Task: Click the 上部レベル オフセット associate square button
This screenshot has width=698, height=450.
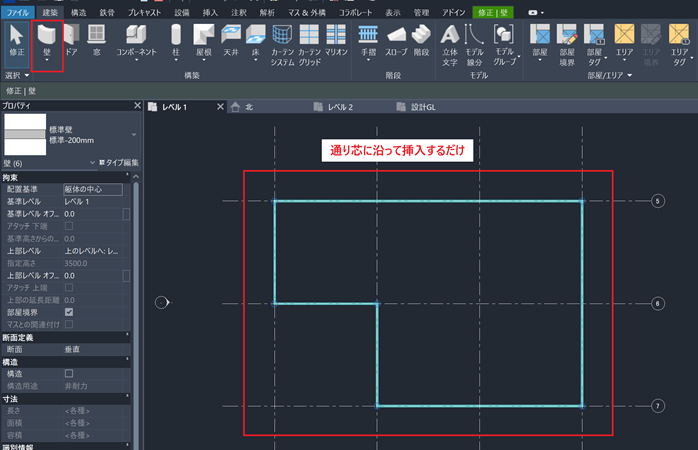Action: pos(126,275)
